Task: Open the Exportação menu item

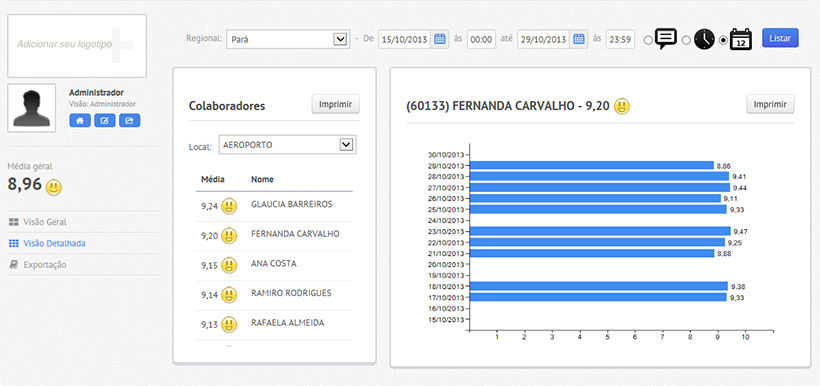Action: 44,265
